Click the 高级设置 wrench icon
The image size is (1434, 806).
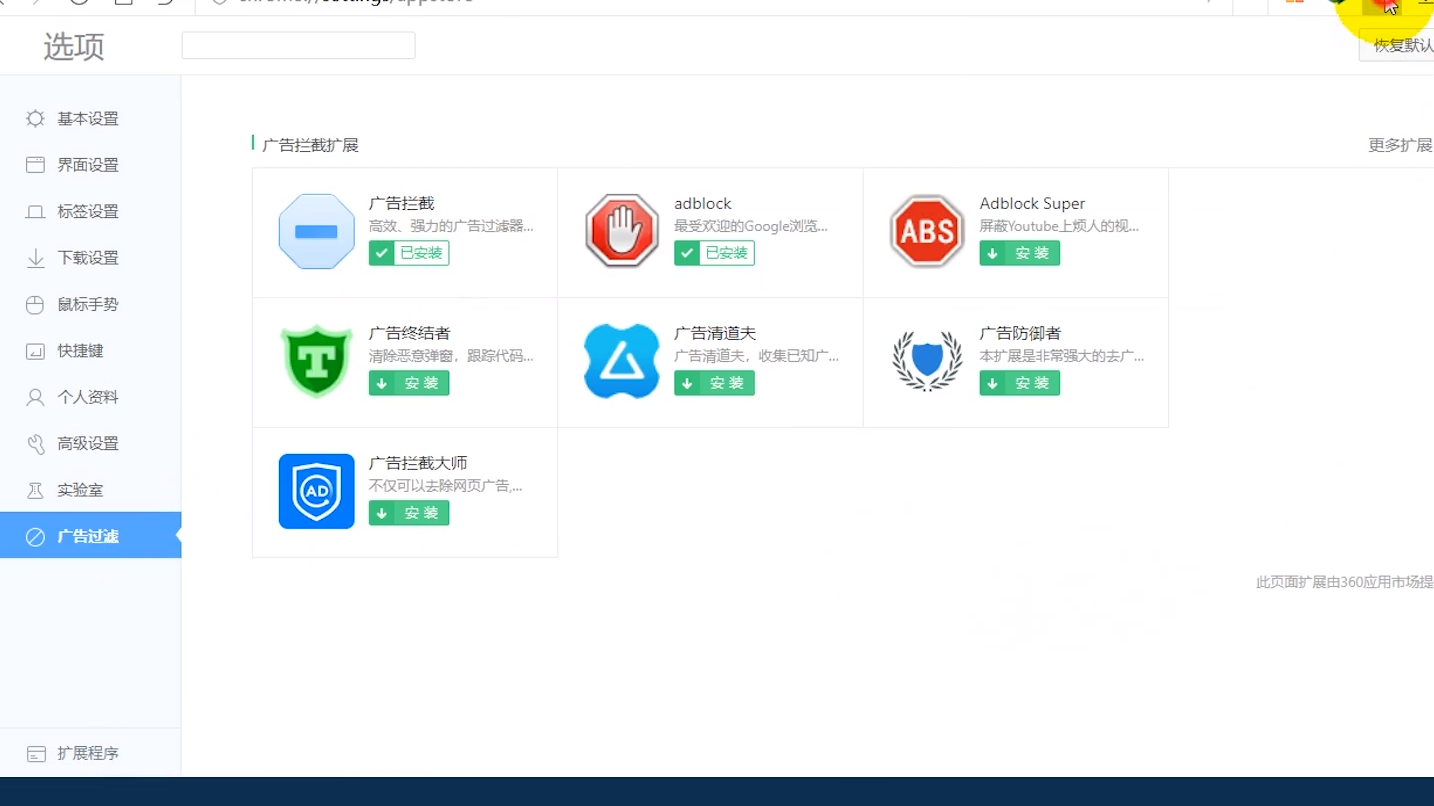(x=35, y=444)
